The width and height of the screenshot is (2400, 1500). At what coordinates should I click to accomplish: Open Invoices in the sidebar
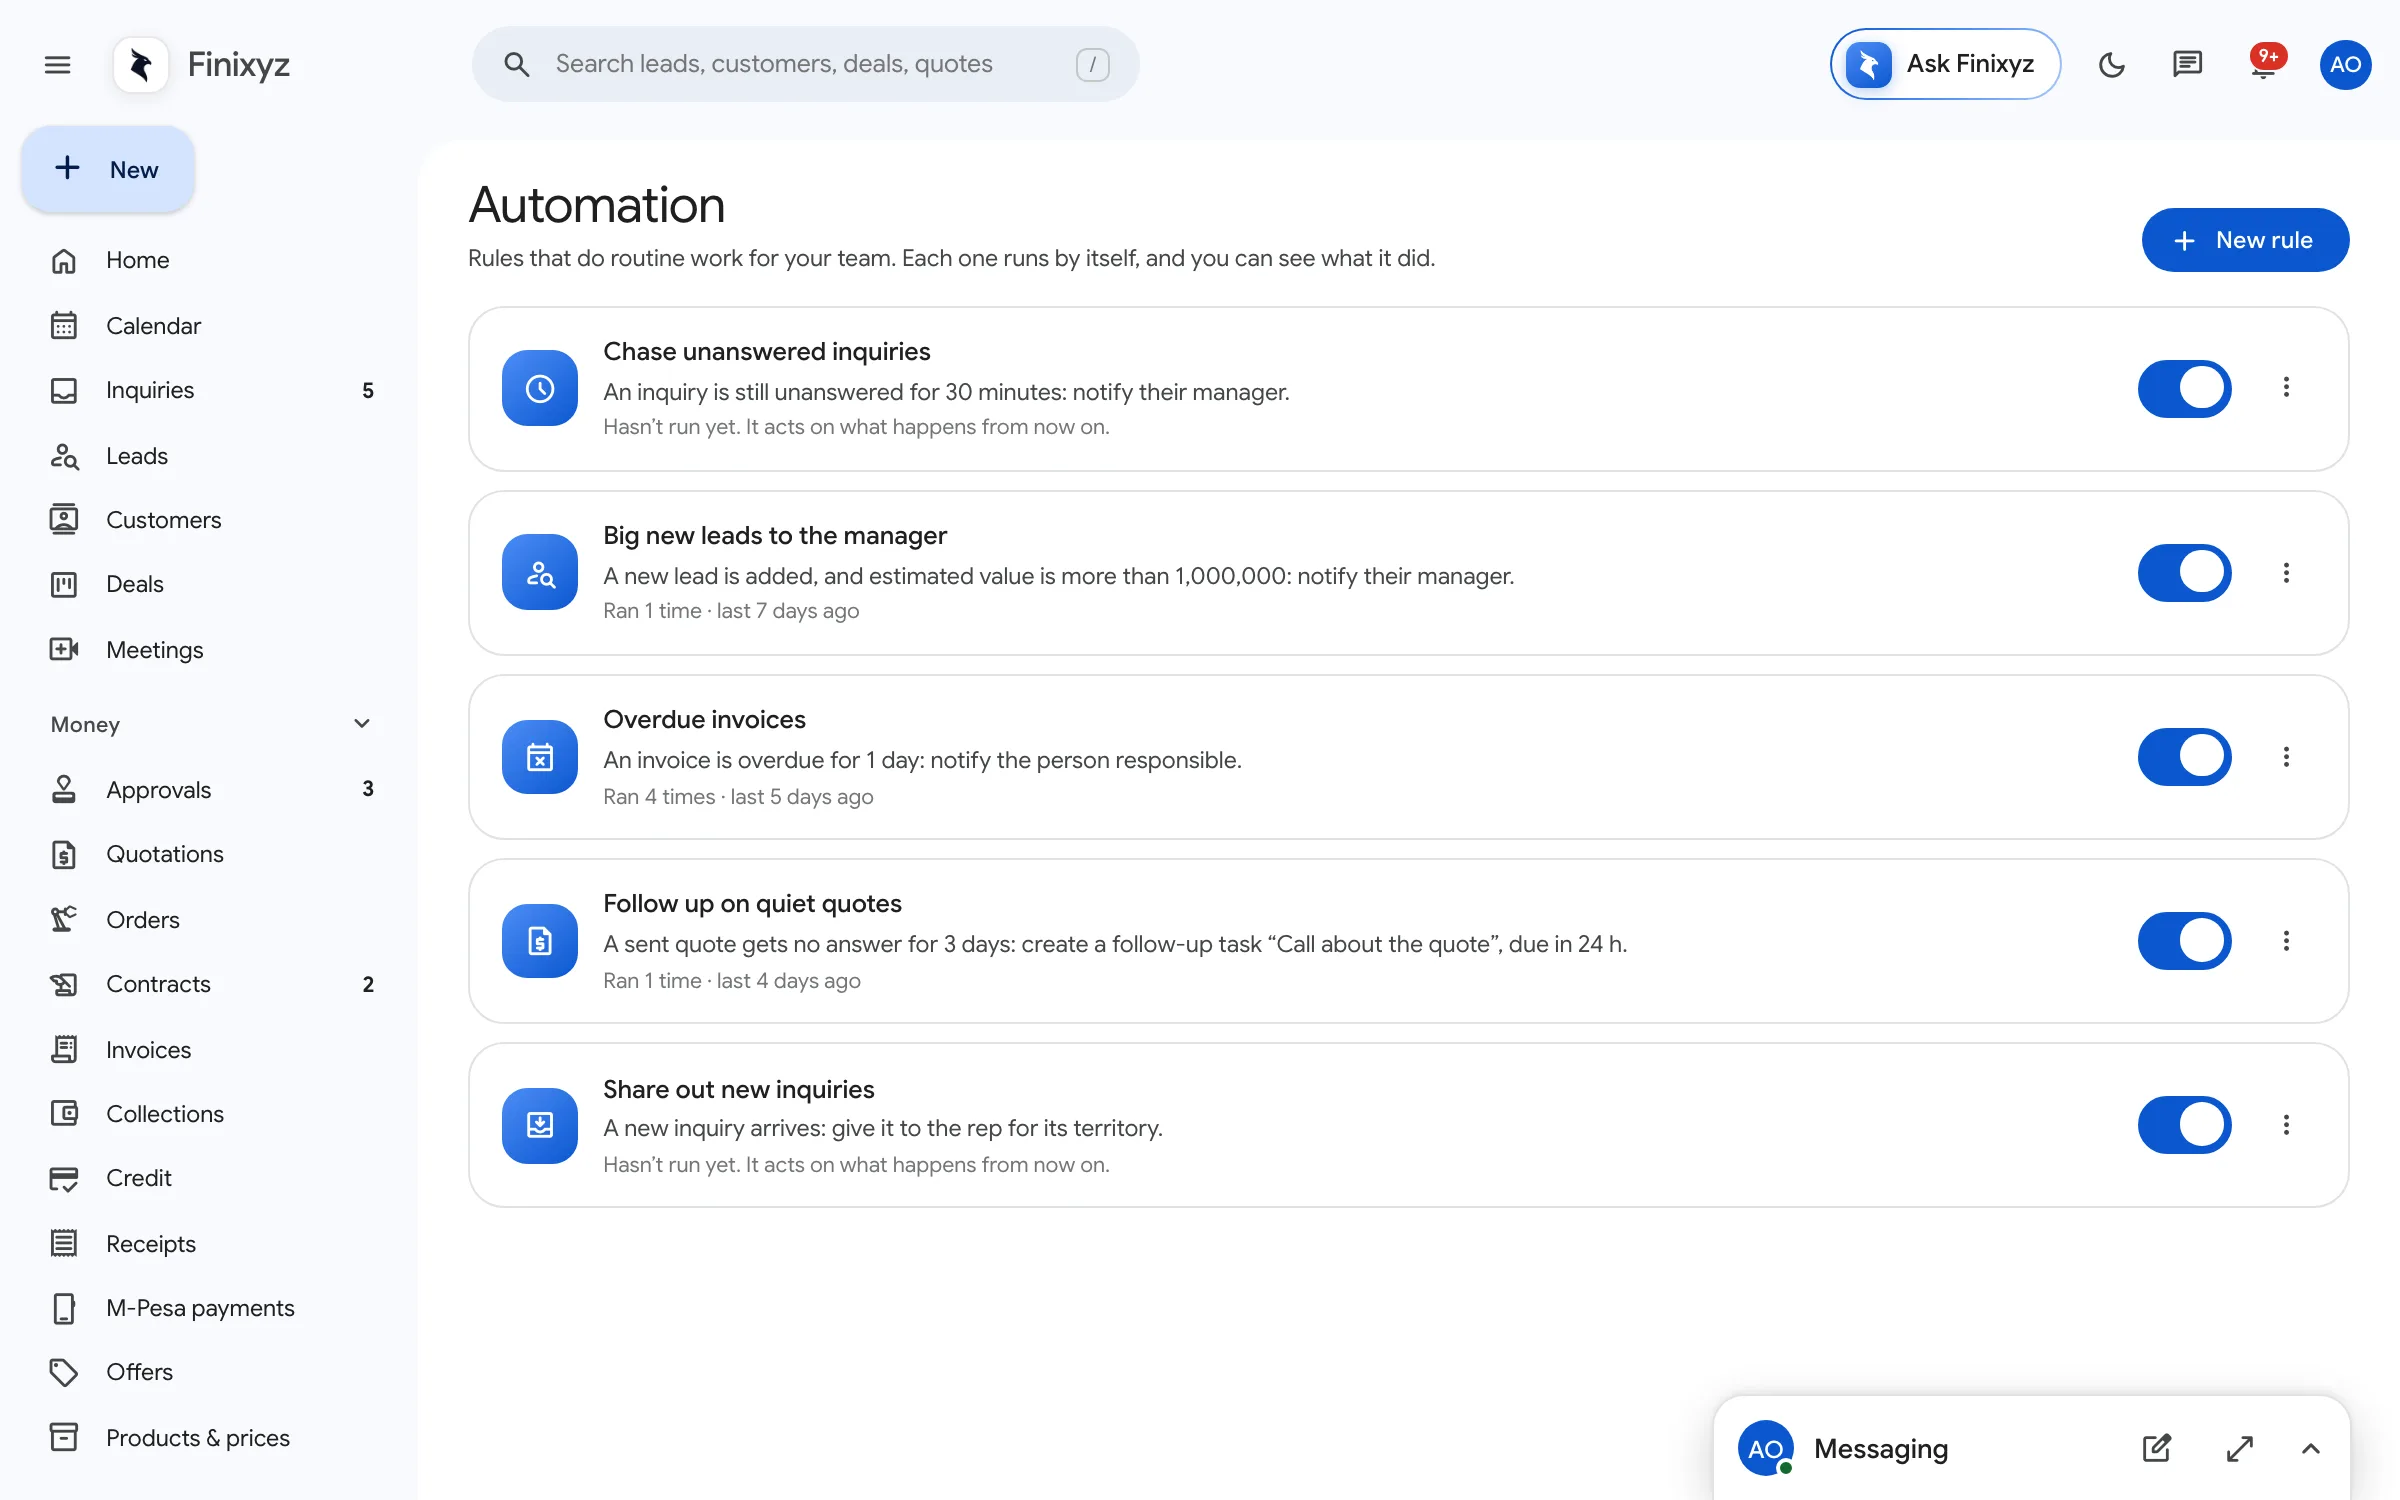[211, 1050]
